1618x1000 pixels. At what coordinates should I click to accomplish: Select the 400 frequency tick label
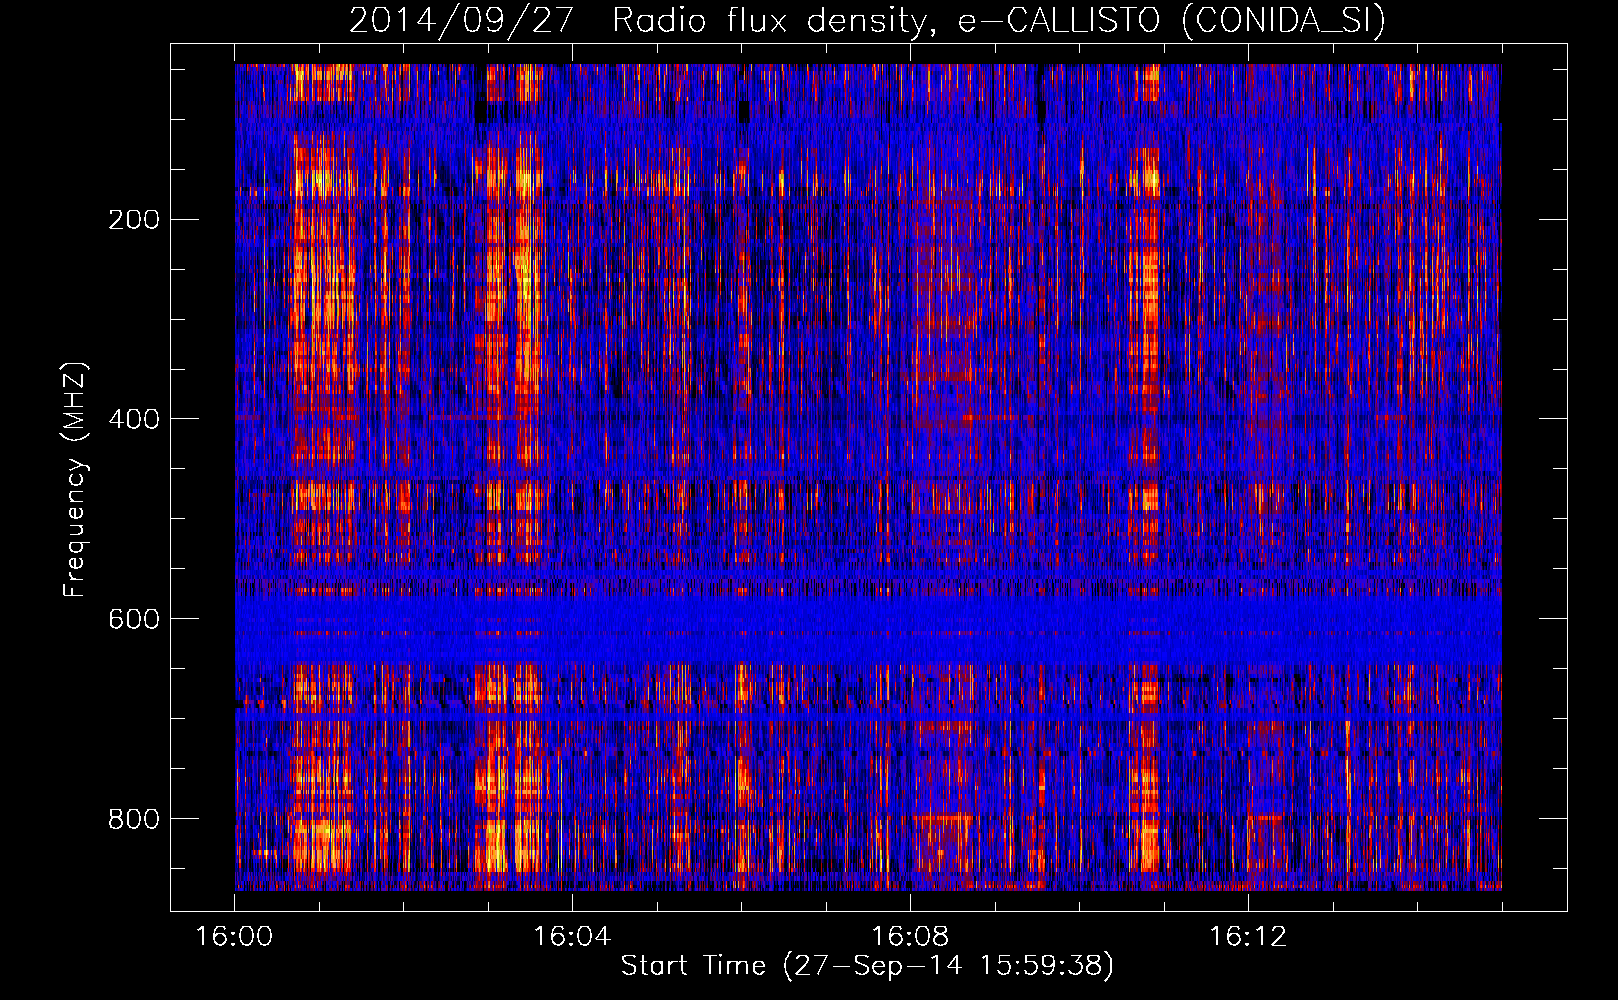click(134, 420)
